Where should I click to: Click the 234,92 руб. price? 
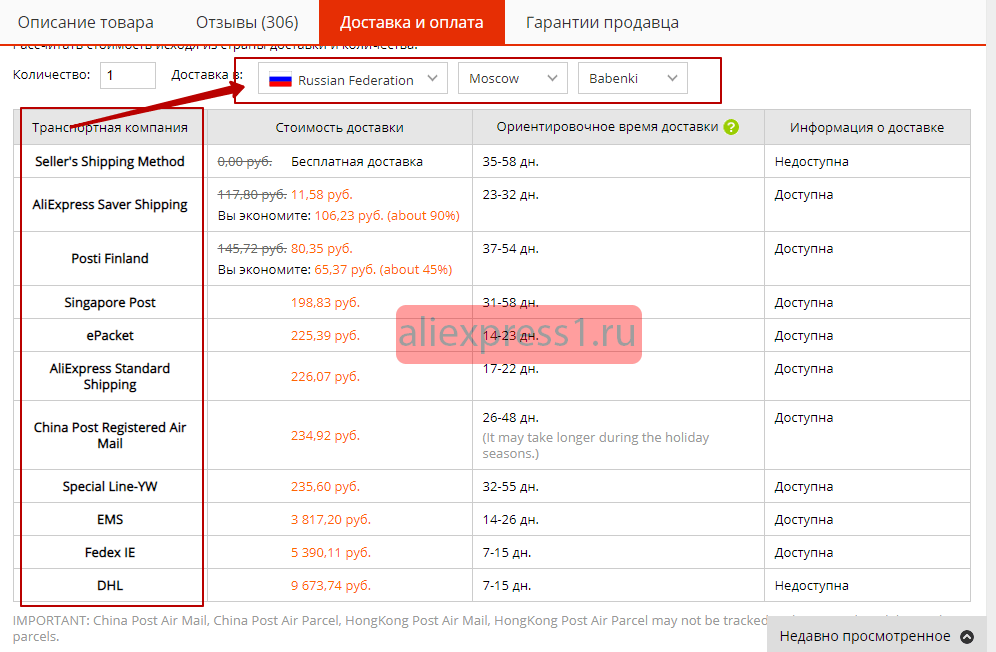(x=325, y=436)
